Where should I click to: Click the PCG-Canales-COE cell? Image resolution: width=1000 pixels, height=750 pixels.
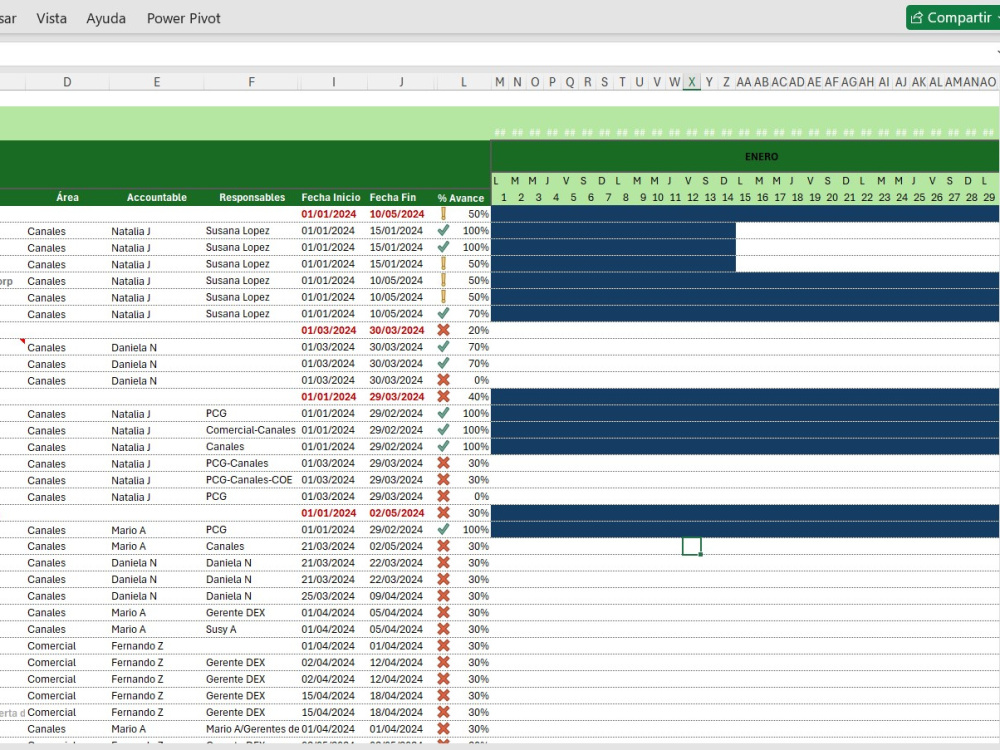click(249, 480)
